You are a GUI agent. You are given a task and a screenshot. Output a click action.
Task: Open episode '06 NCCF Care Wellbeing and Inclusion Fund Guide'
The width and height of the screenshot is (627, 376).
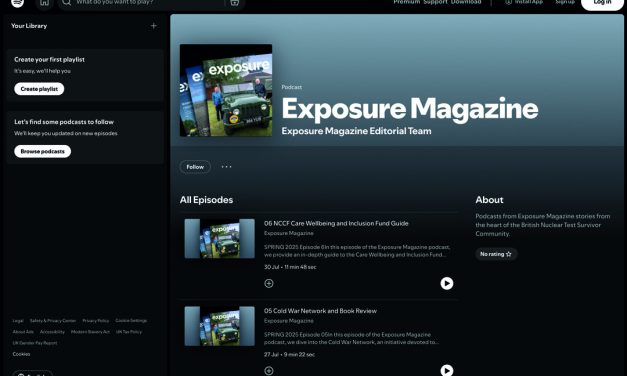click(336, 223)
